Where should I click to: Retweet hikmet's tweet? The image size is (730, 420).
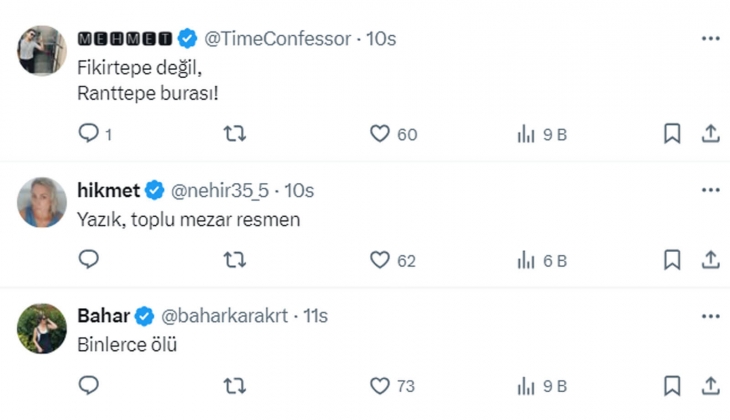point(235,260)
